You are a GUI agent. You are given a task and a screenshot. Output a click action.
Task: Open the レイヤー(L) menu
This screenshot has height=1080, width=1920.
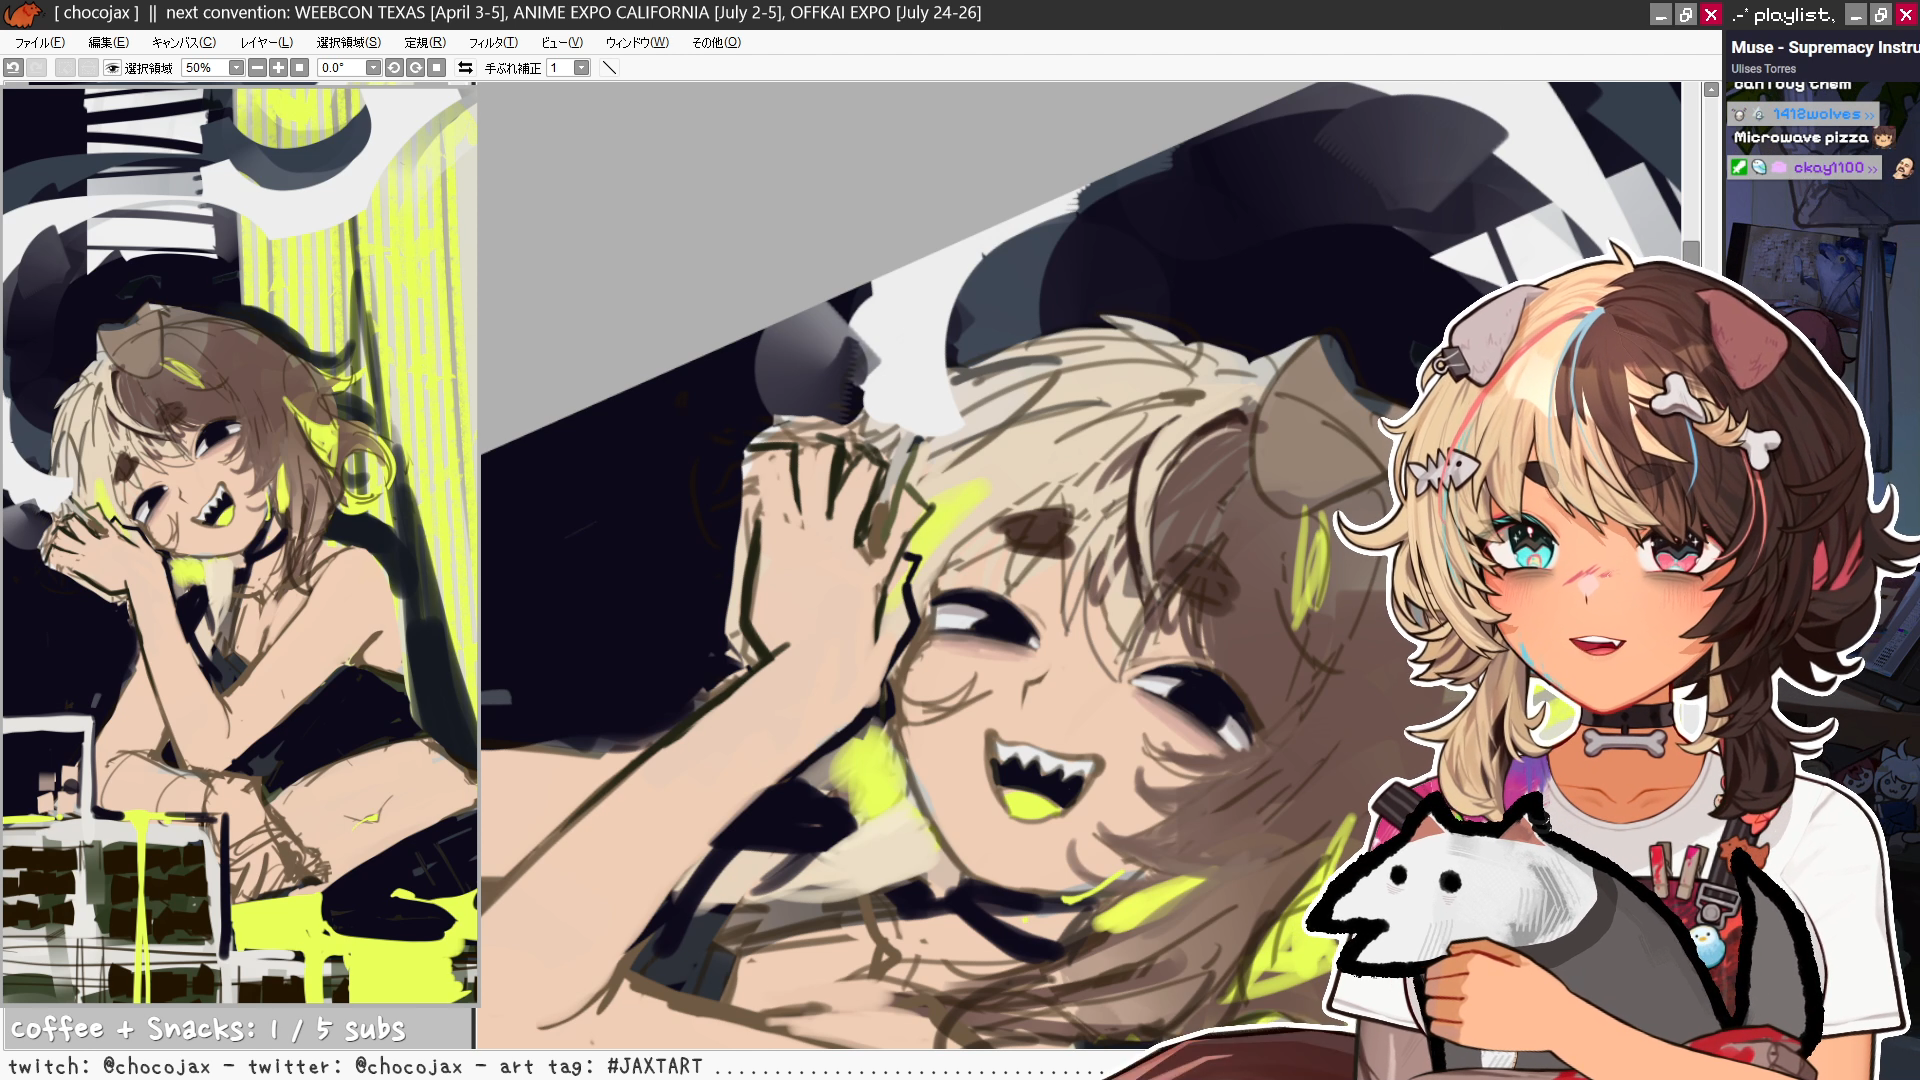coord(266,42)
